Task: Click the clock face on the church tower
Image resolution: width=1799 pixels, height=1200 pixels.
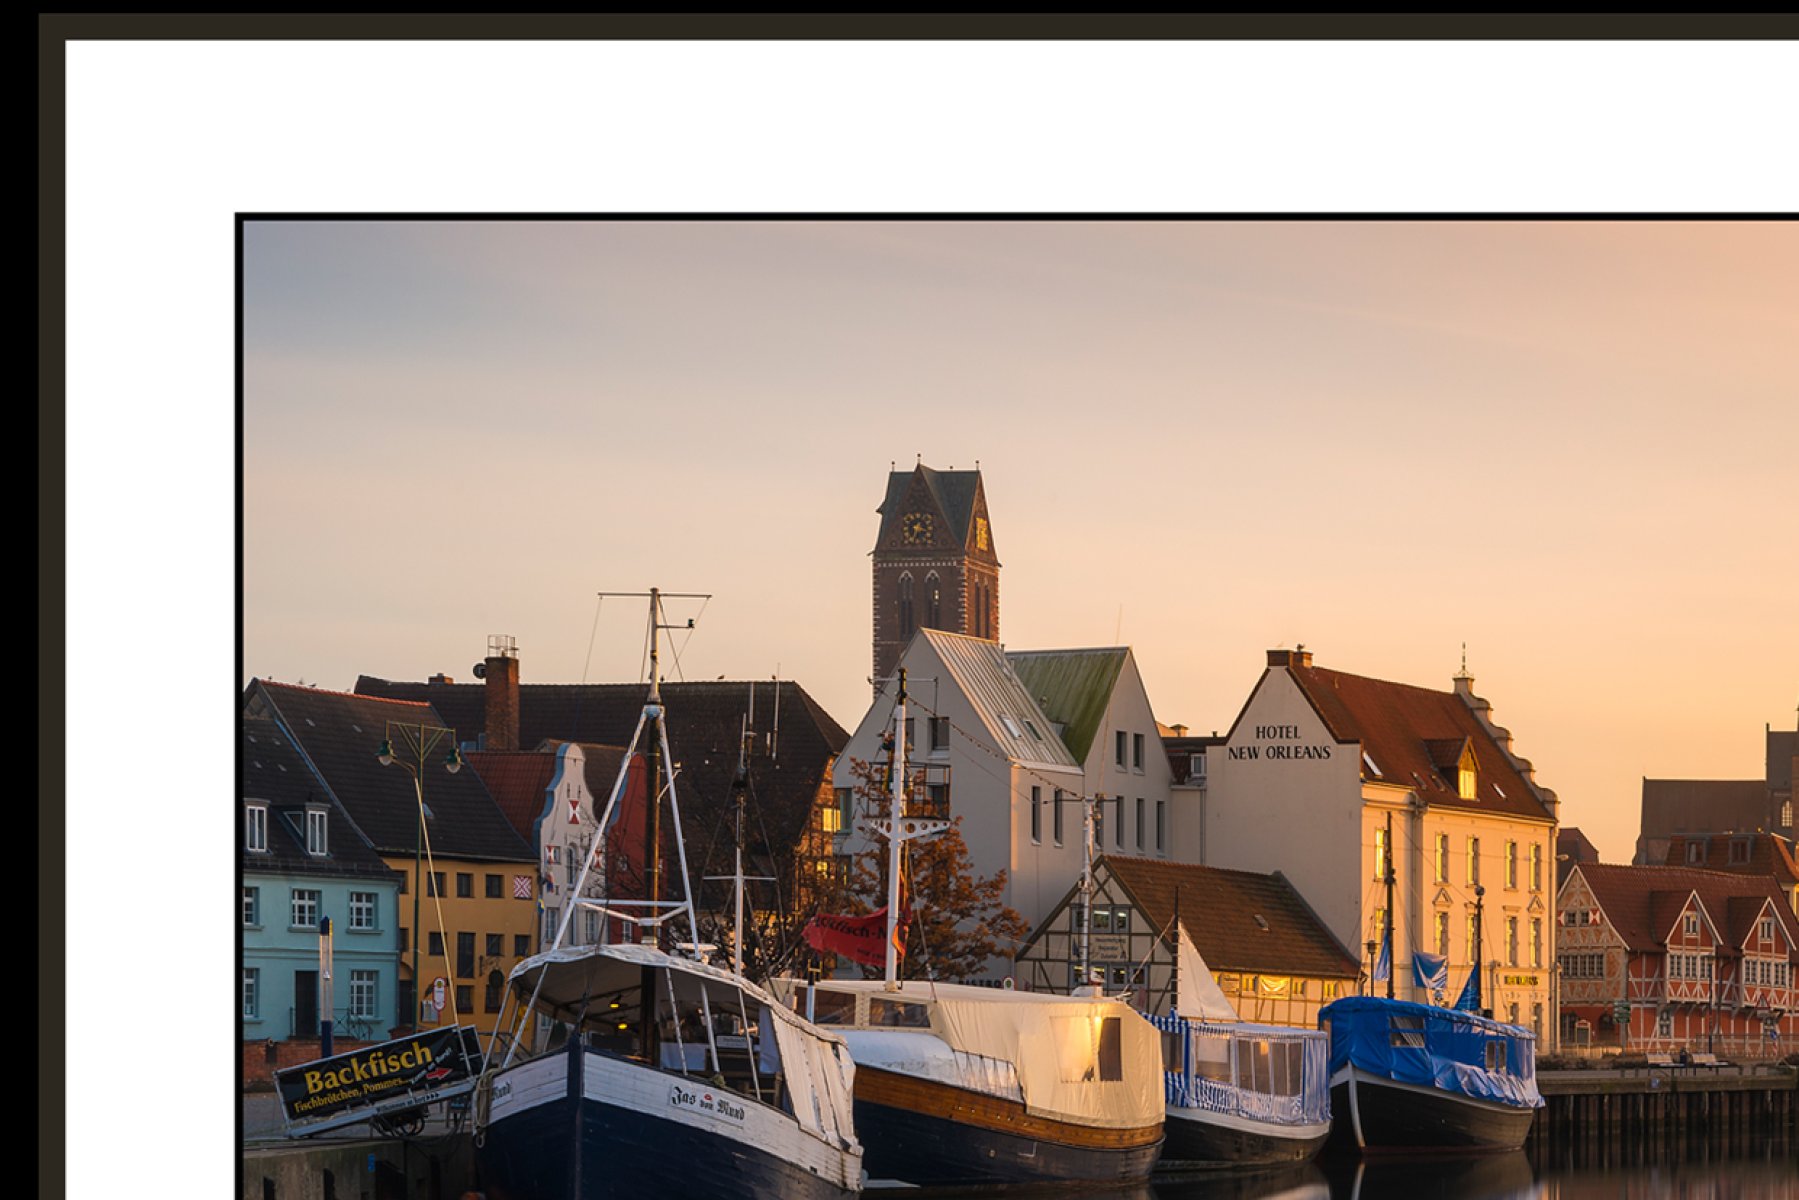Action: click(917, 528)
